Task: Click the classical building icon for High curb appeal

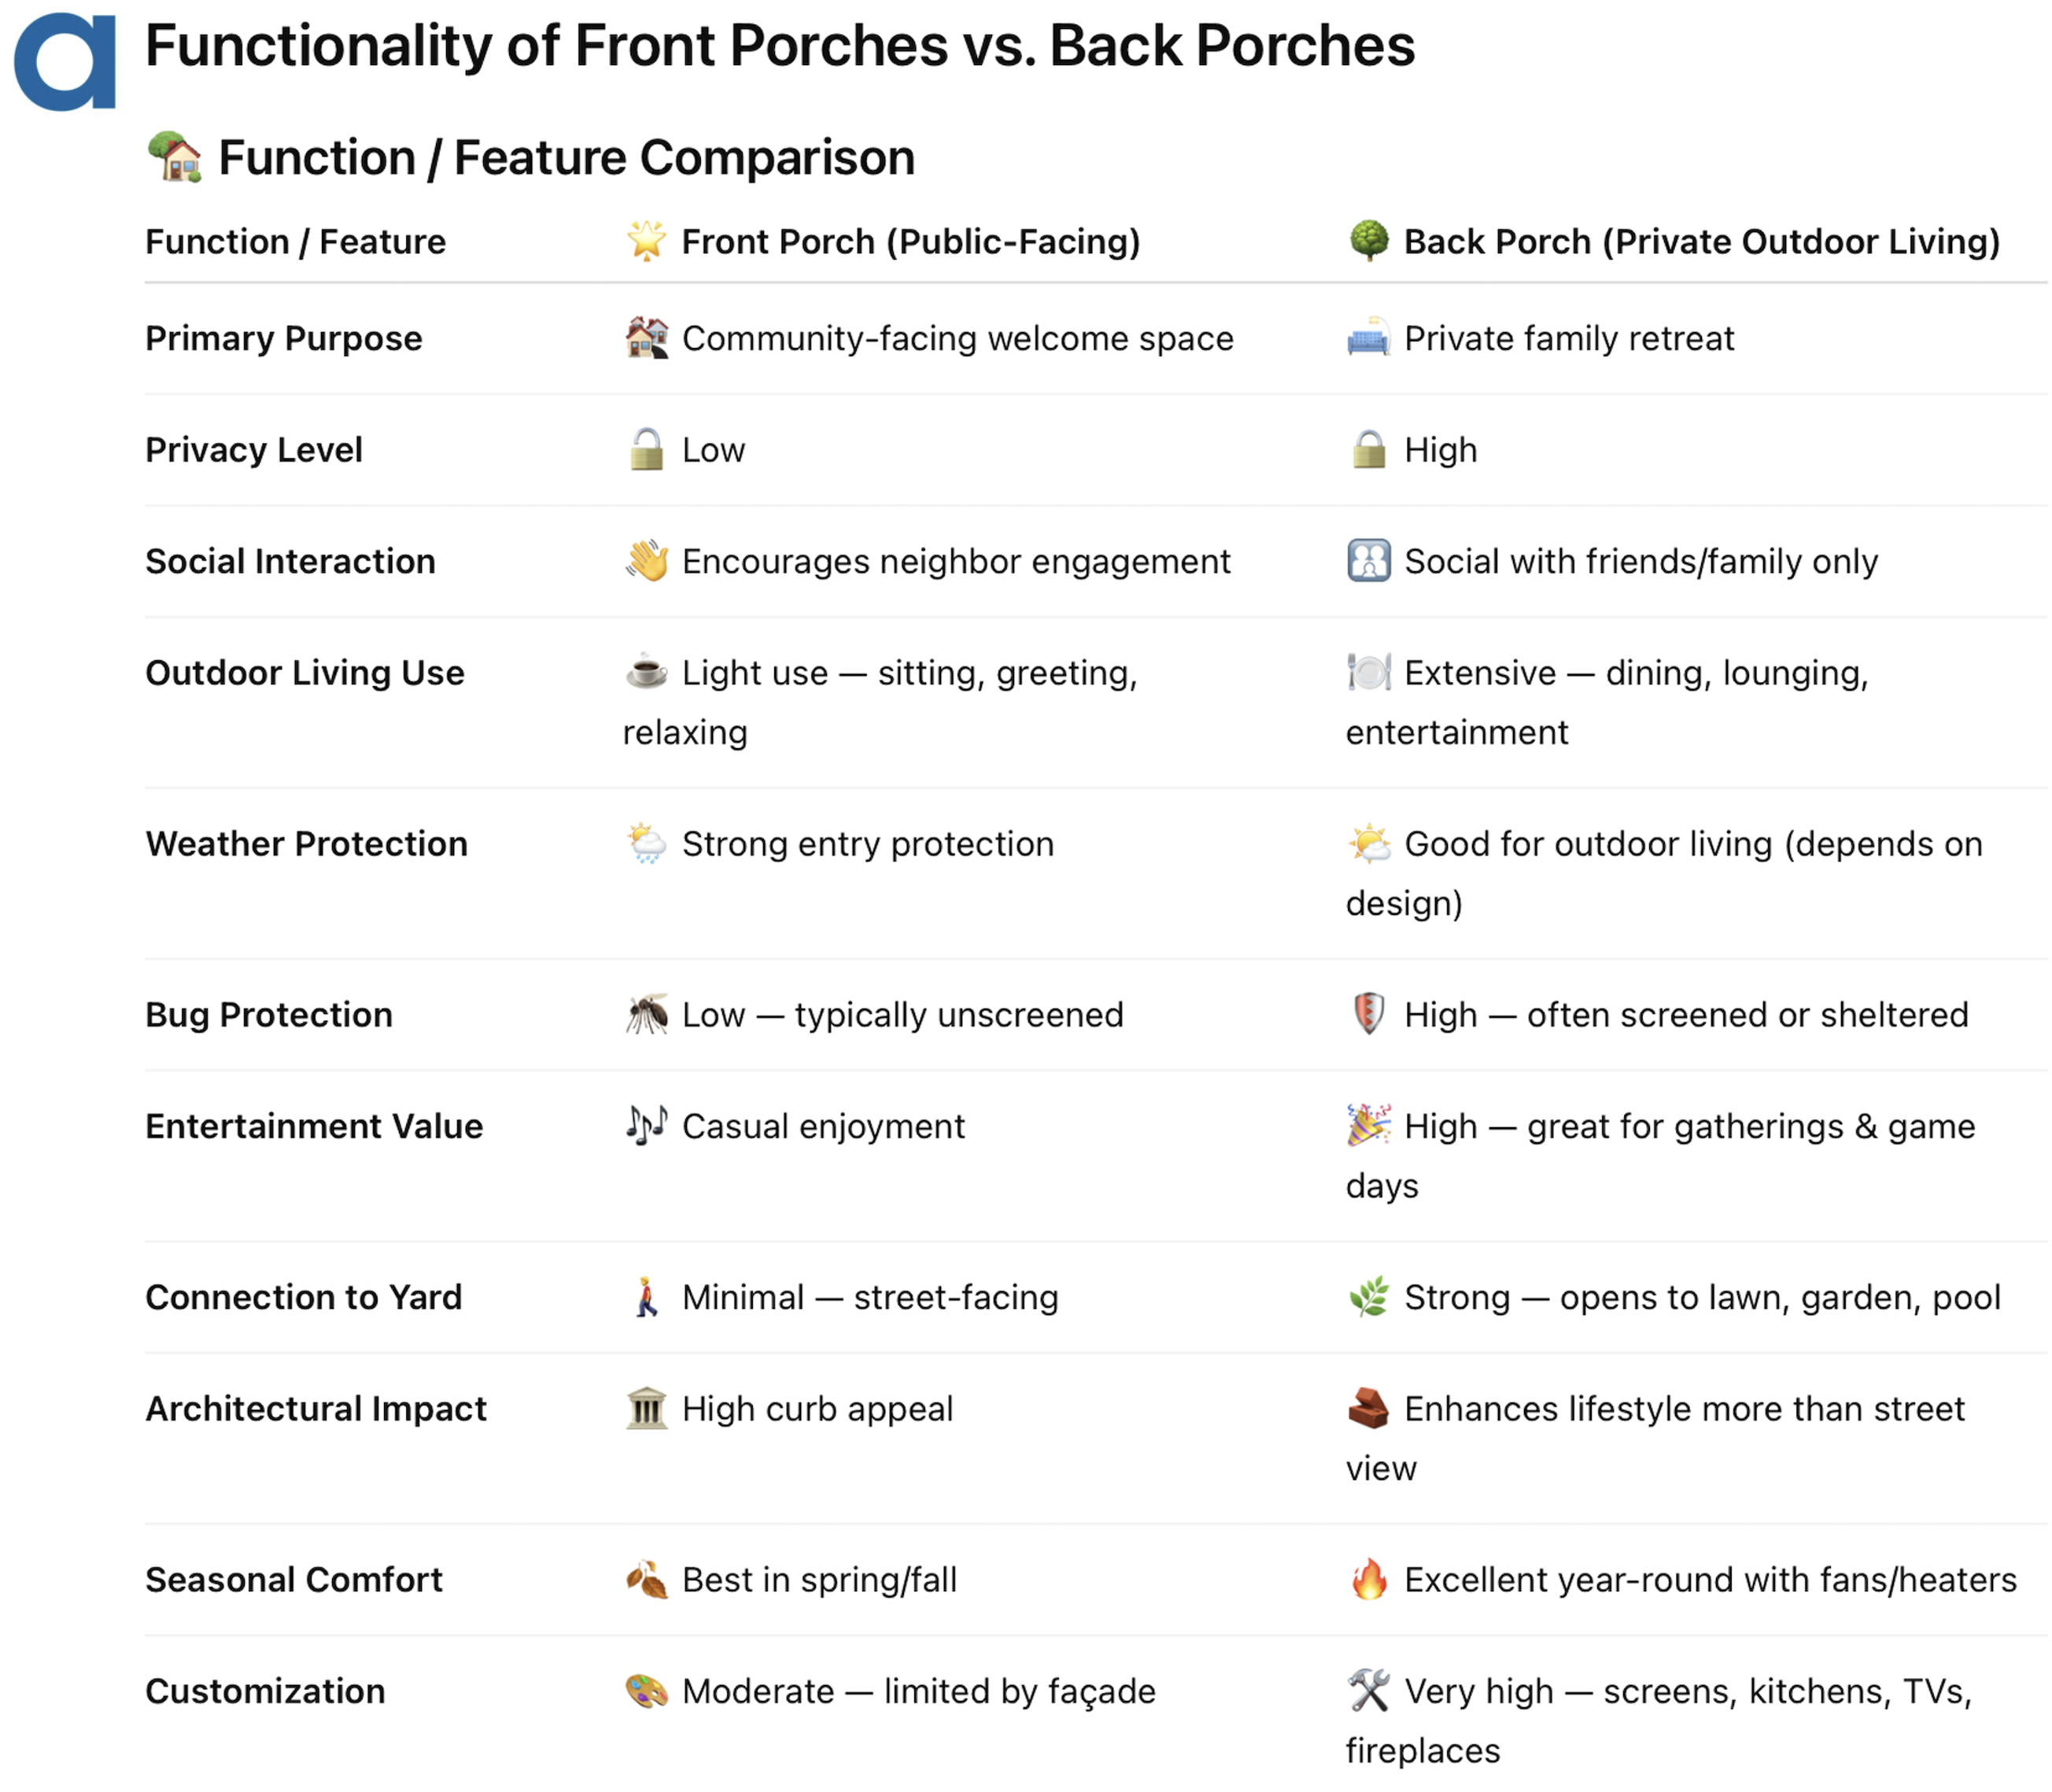Action: pos(647,1408)
